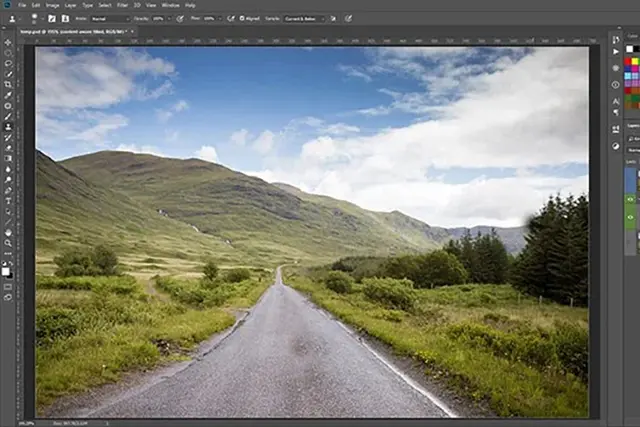Image resolution: width=640 pixels, height=427 pixels.
Task: Open the blend Mode dropdown set to Normal
Action: (x=110, y=19)
